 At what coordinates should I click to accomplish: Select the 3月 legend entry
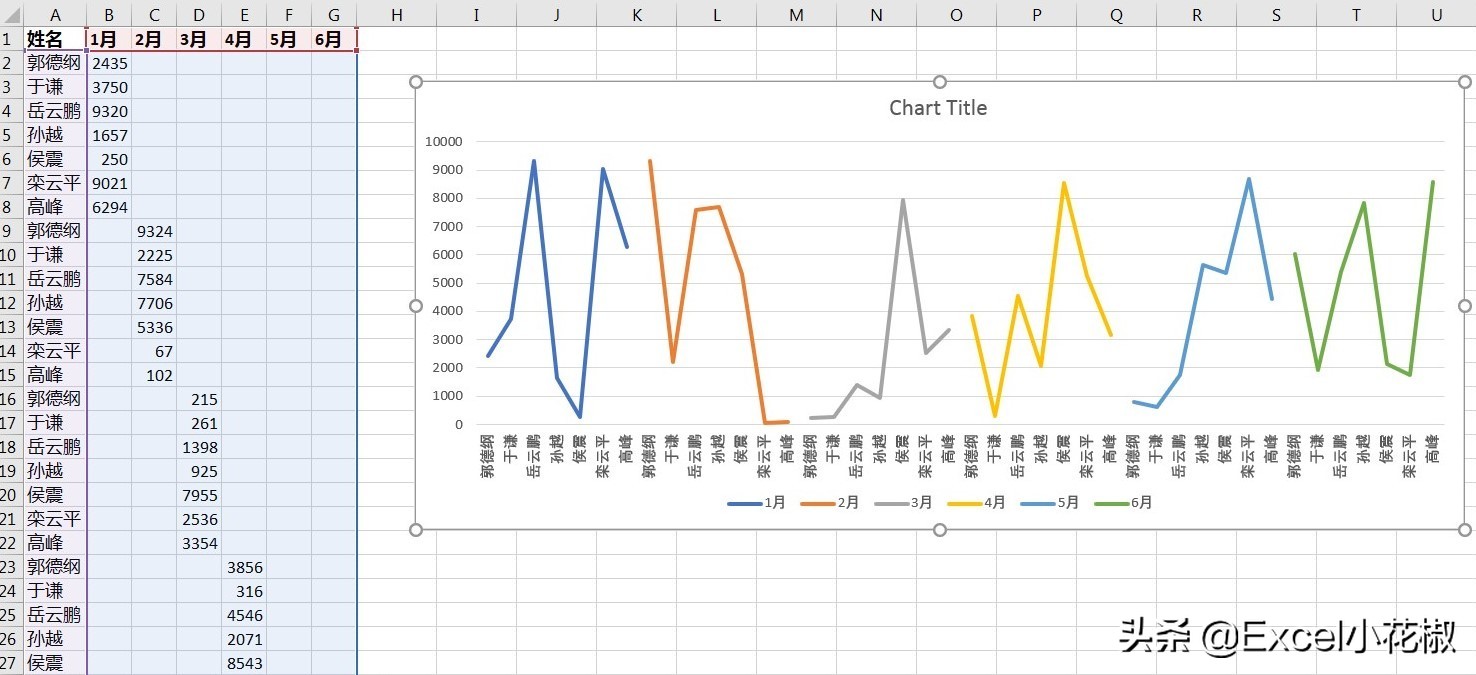(903, 503)
